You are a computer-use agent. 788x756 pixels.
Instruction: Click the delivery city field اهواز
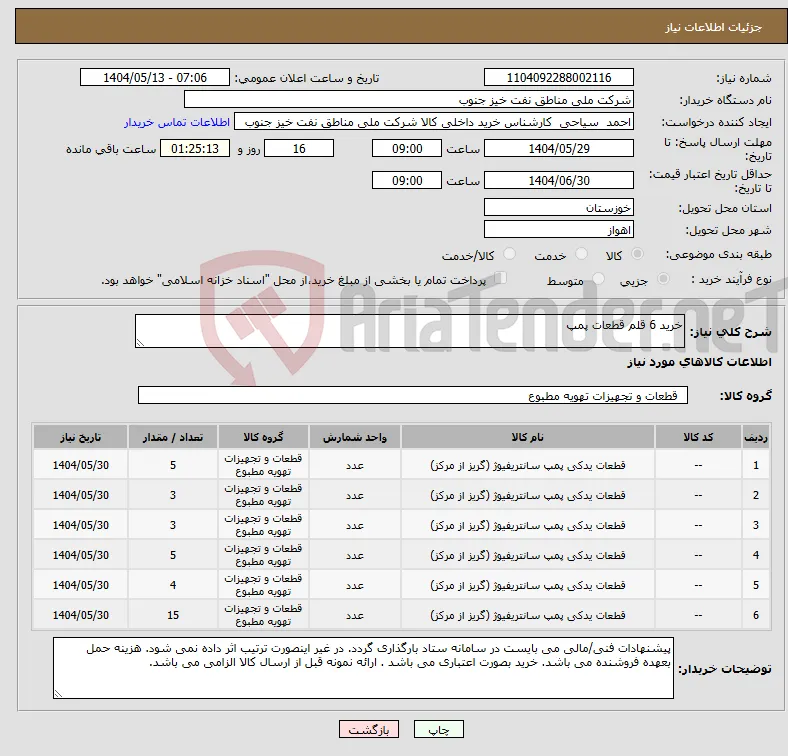(x=558, y=229)
